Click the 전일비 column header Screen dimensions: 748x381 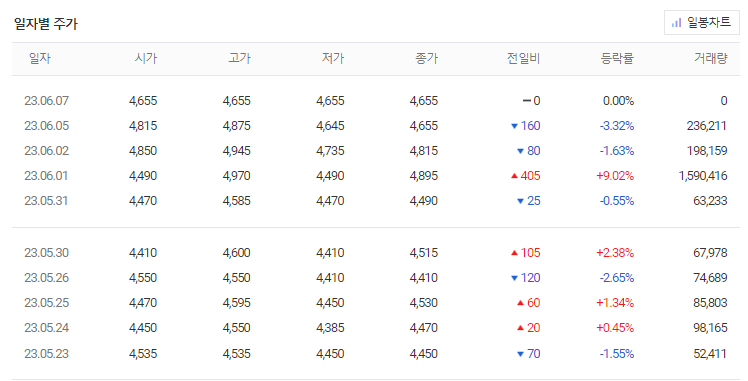523,59
